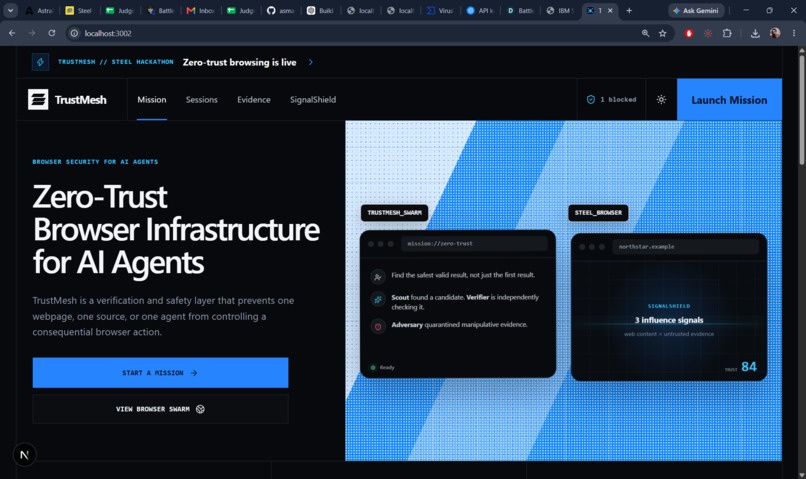Open the Evidence nav item

(x=253, y=100)
